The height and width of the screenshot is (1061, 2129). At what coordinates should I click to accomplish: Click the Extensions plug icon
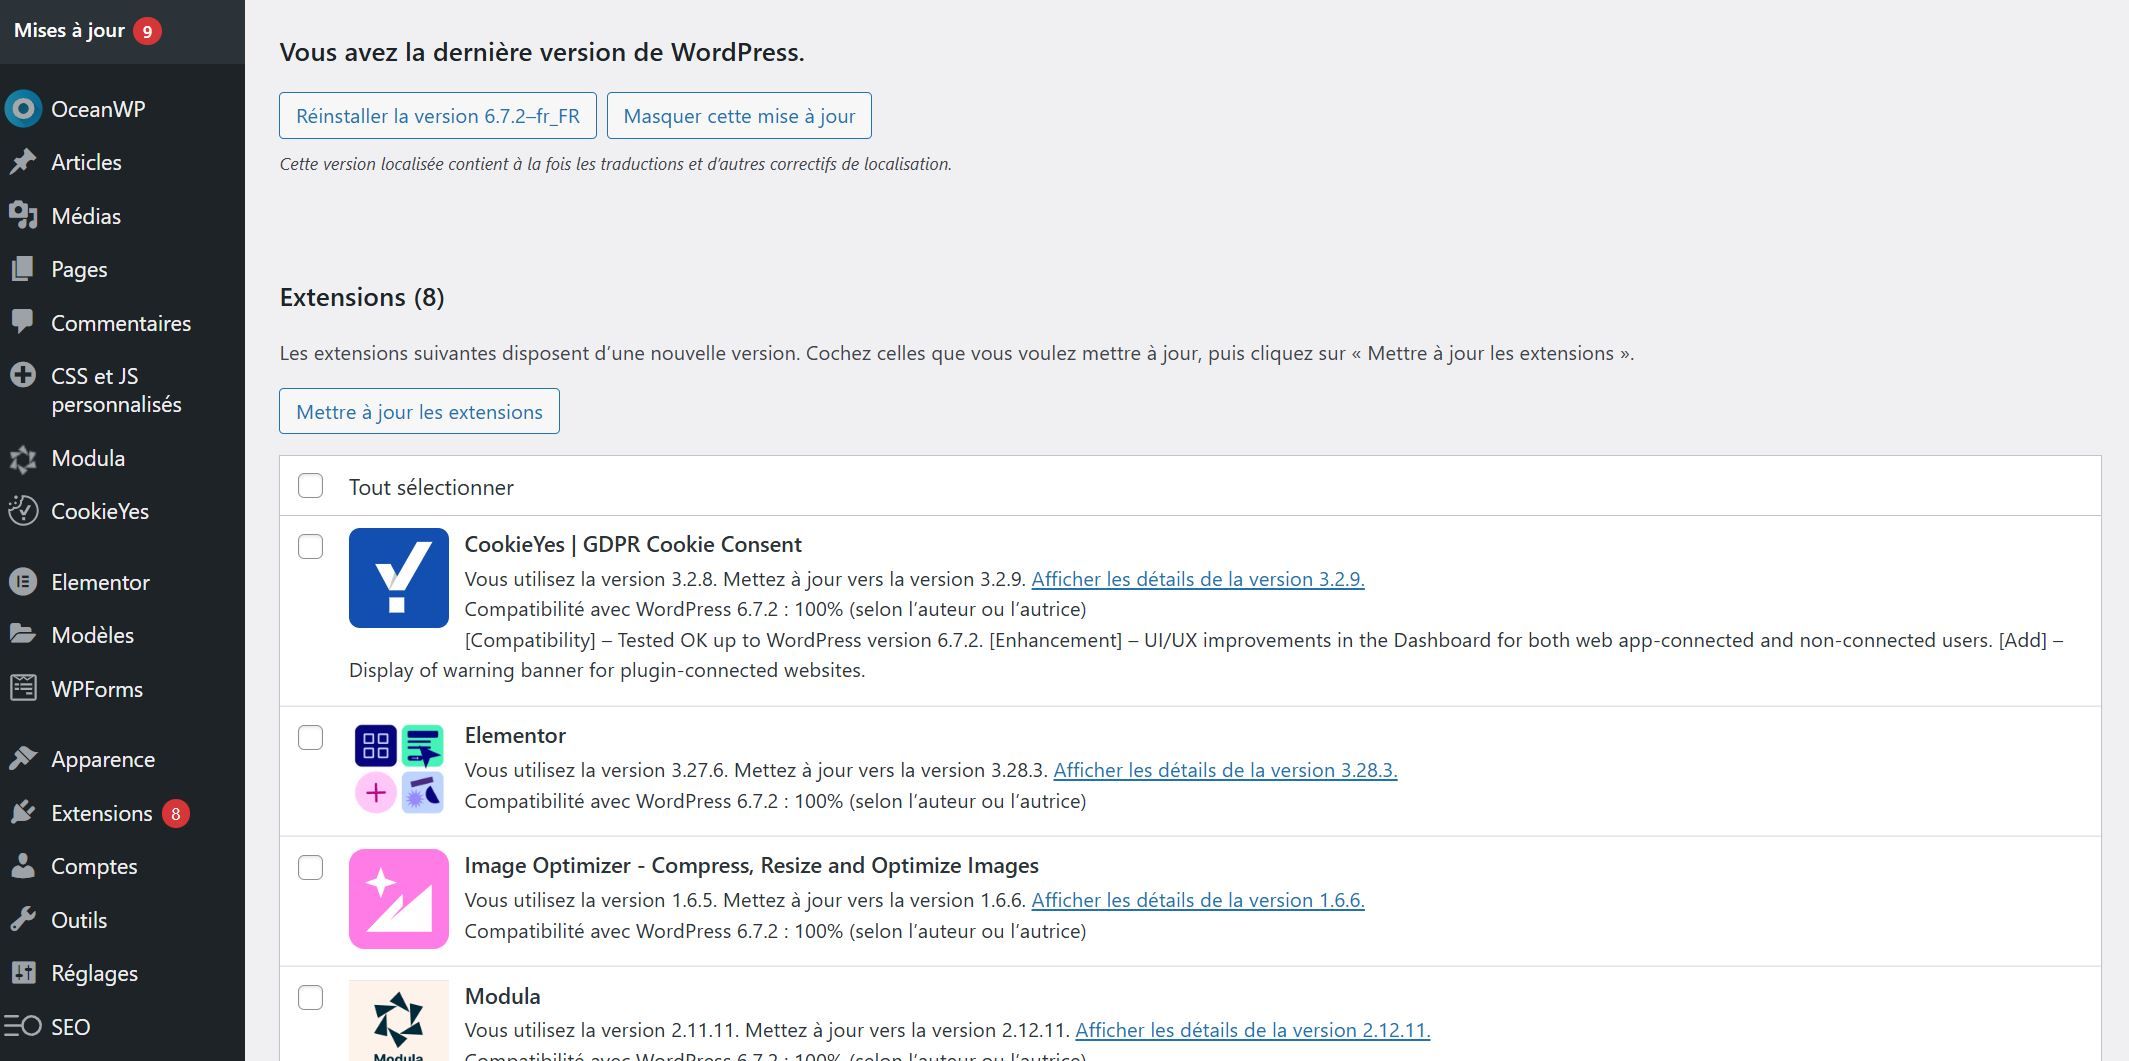pyautogui.click(x=23, y=813)
